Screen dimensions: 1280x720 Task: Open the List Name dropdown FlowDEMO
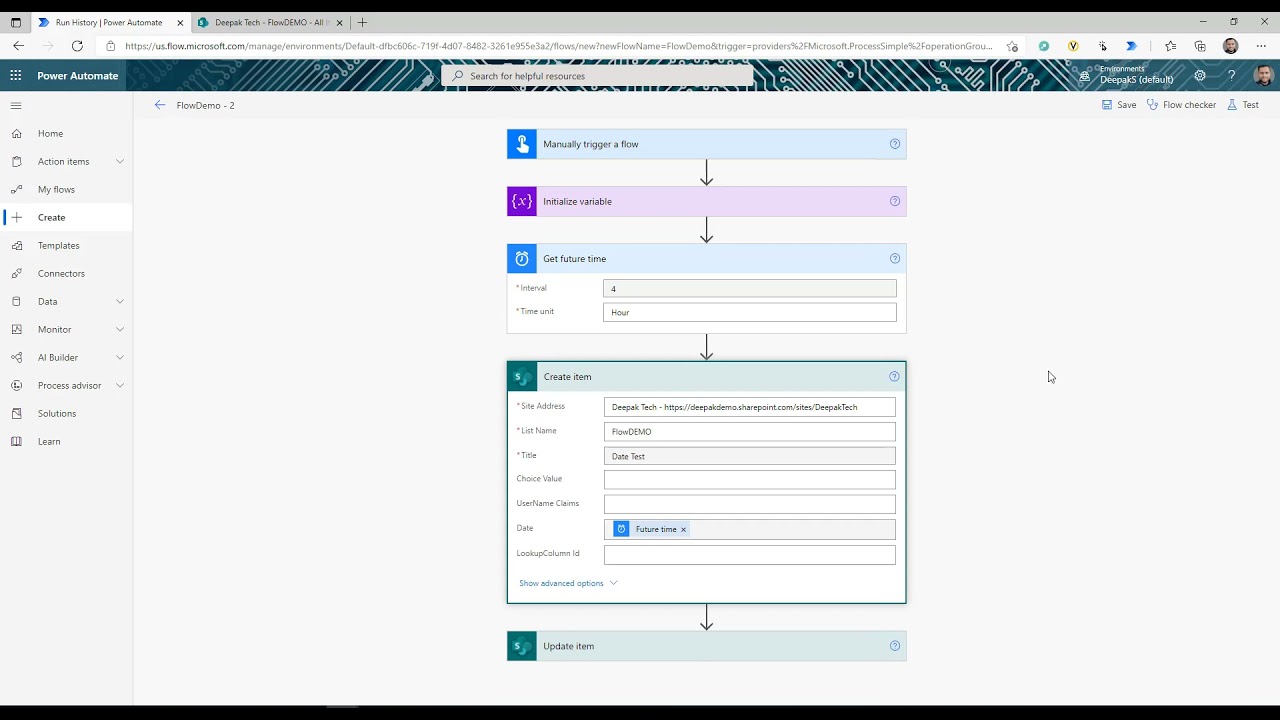point(749,431)
